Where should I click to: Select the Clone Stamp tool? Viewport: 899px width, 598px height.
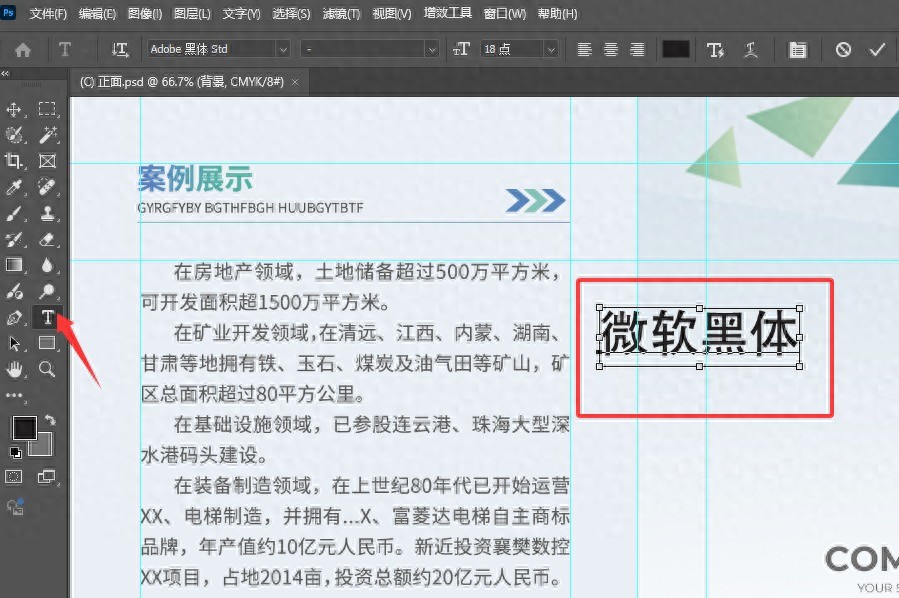point(47,213)
